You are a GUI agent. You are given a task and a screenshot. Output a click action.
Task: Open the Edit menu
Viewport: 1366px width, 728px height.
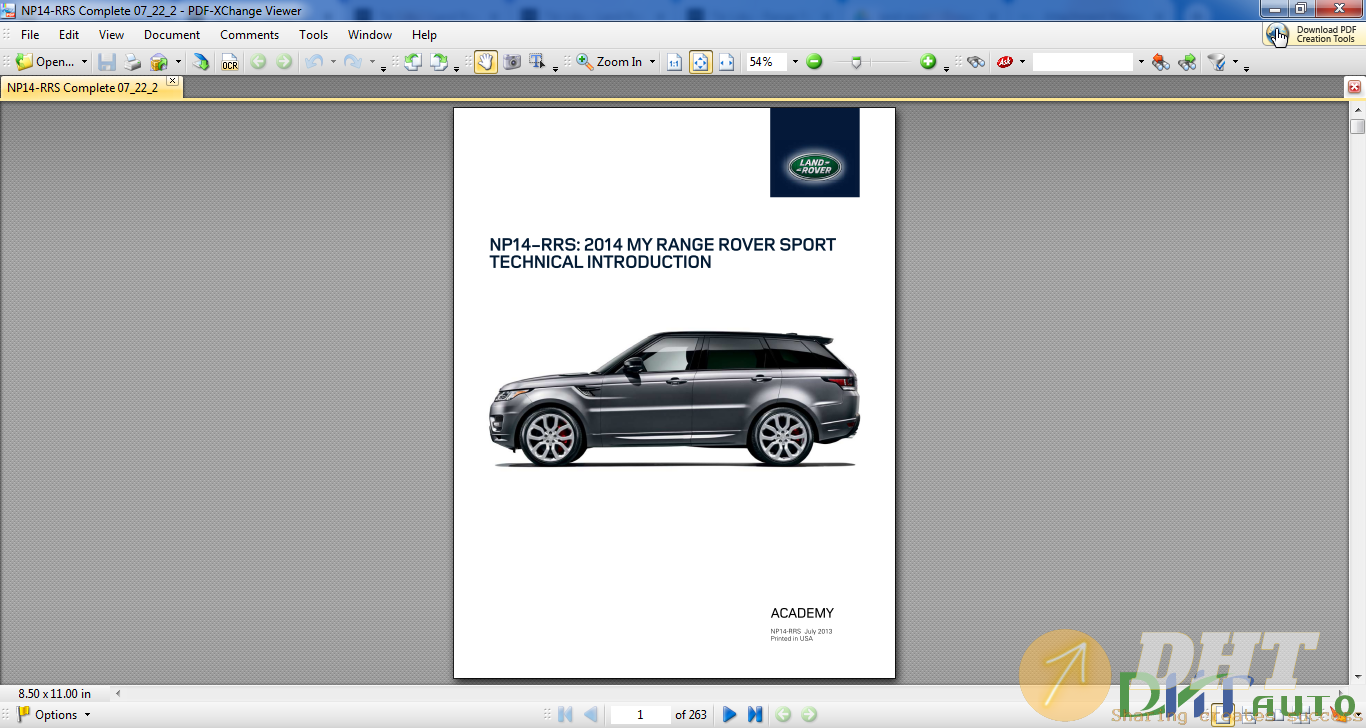68,34
